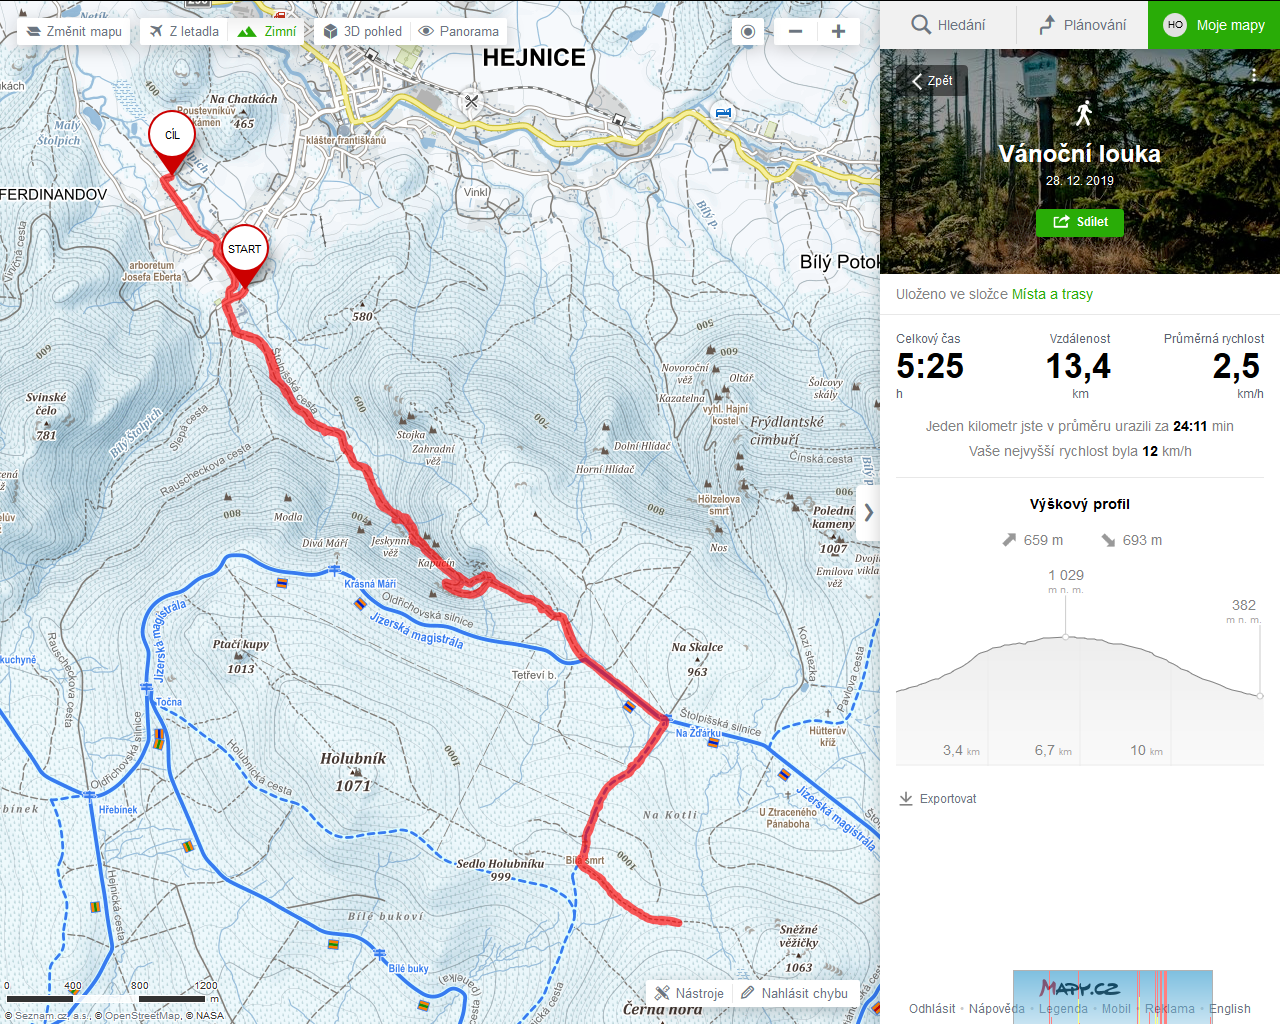Click the green Sdílet share button
1280x1024 pixels.
[x=1080, y=222]
